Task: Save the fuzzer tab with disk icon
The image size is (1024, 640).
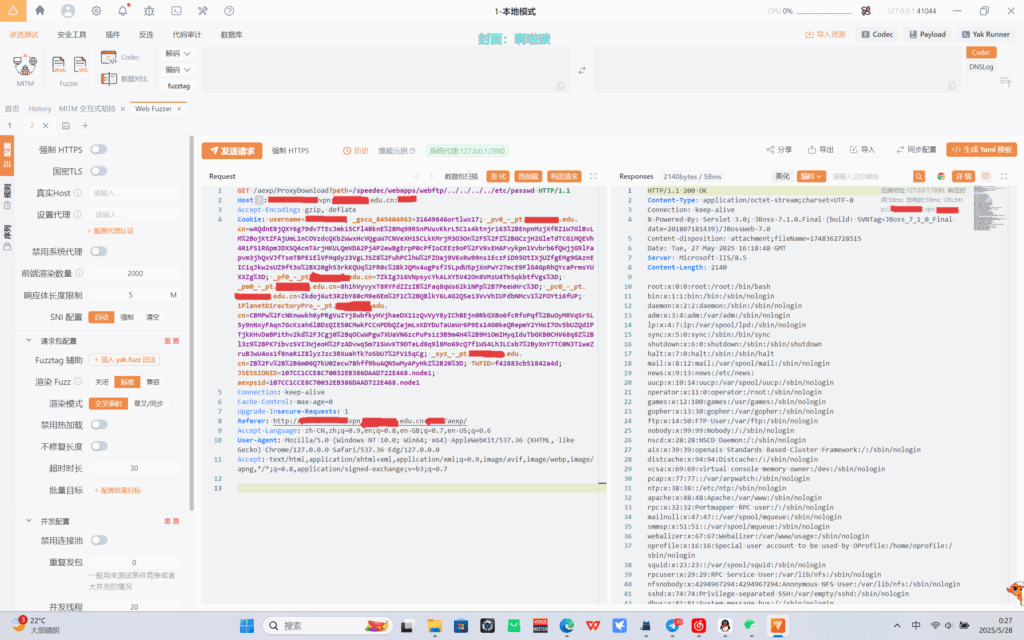Action: pyautogui.click(x=65, y=126)
